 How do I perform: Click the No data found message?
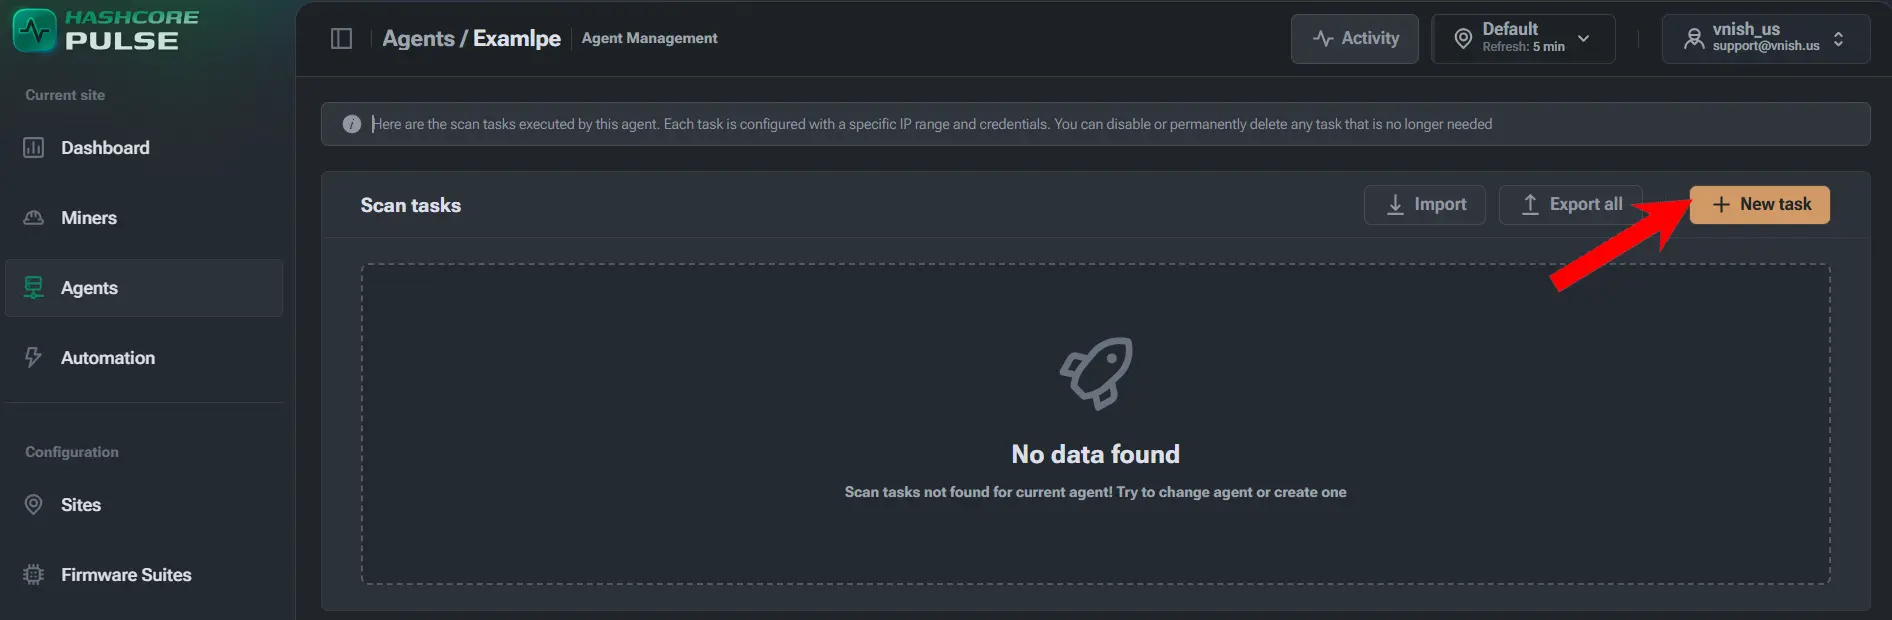tap(1096, 454)
